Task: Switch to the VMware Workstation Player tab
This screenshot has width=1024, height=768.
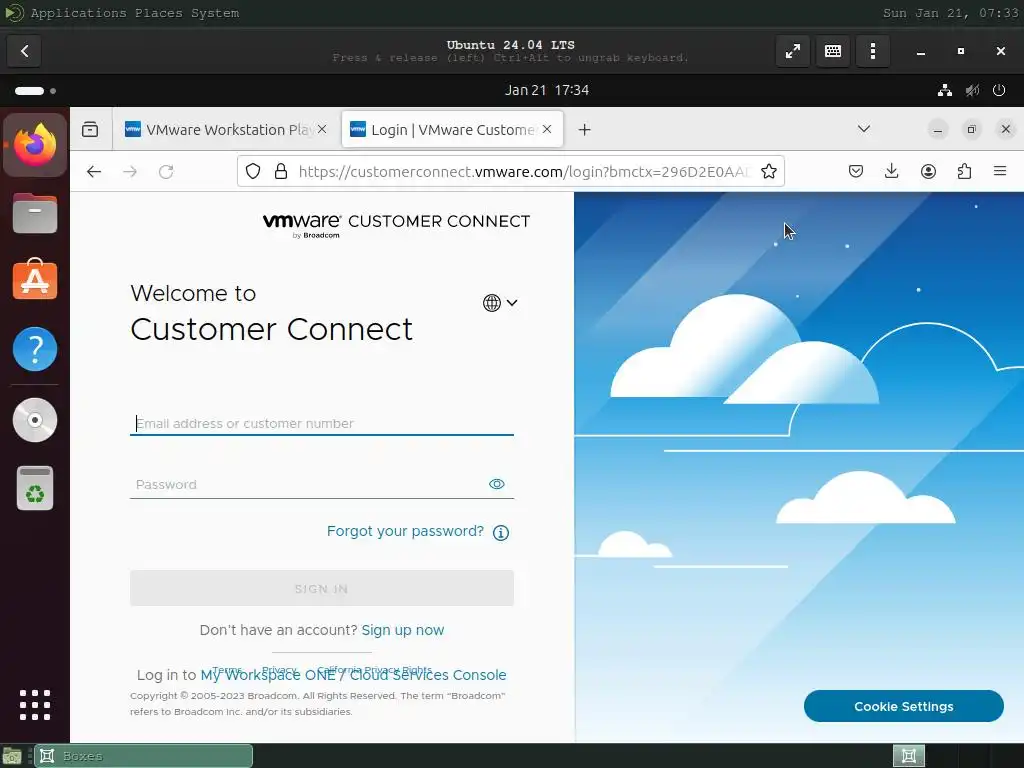Action: (228, 129)
